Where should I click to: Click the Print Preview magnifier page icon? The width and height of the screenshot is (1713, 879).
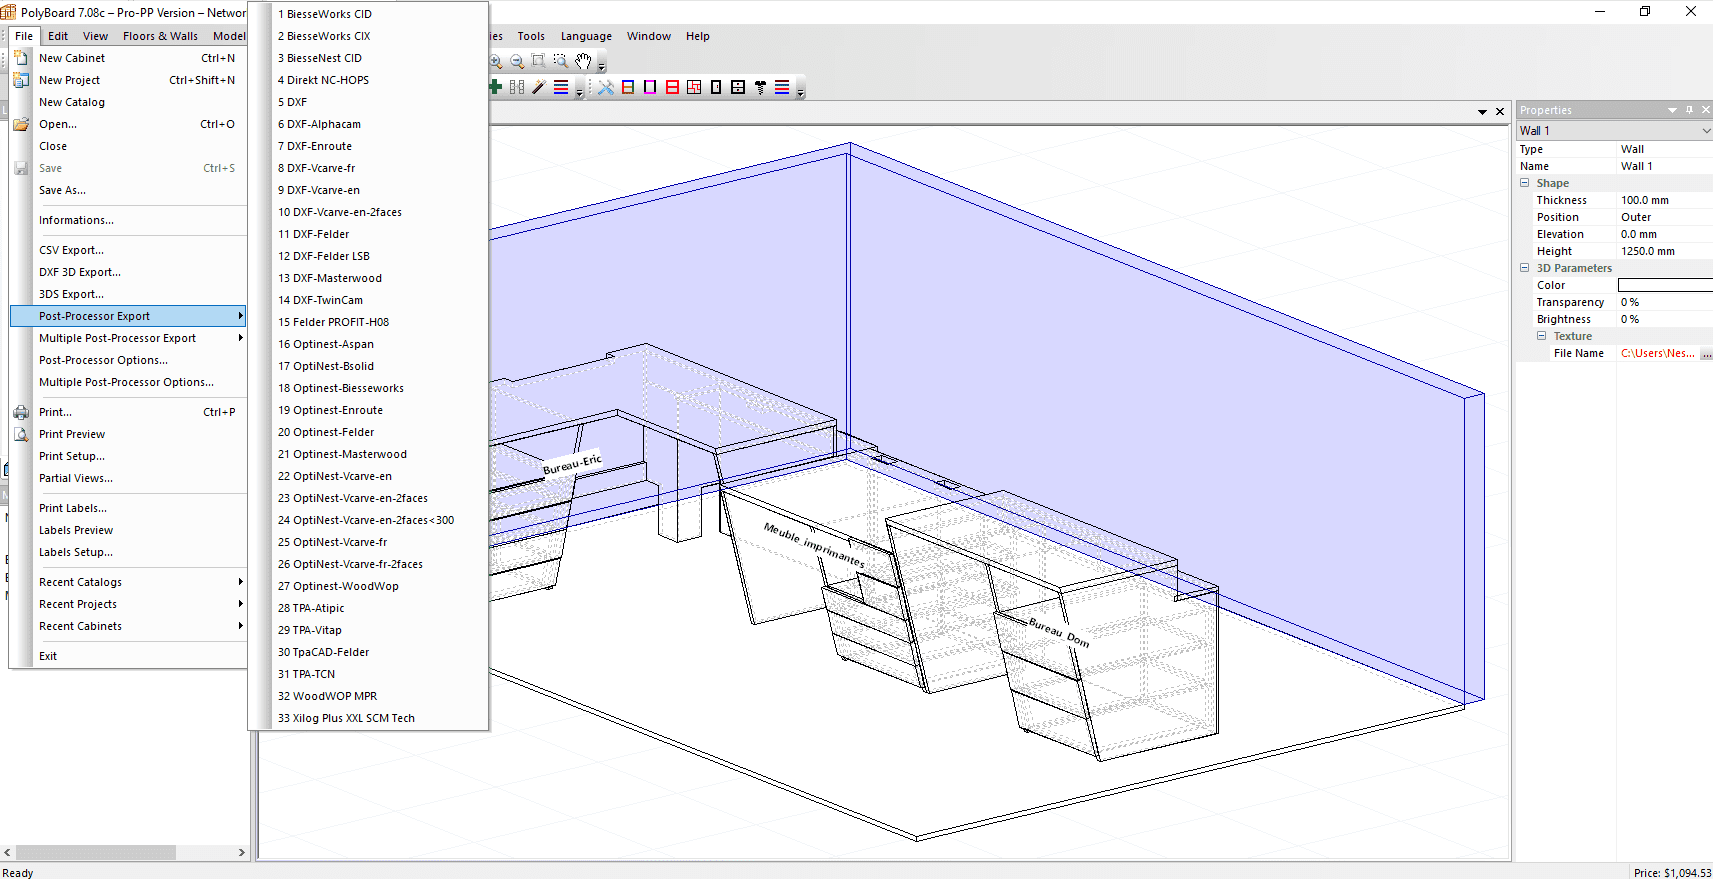[21, 434]
